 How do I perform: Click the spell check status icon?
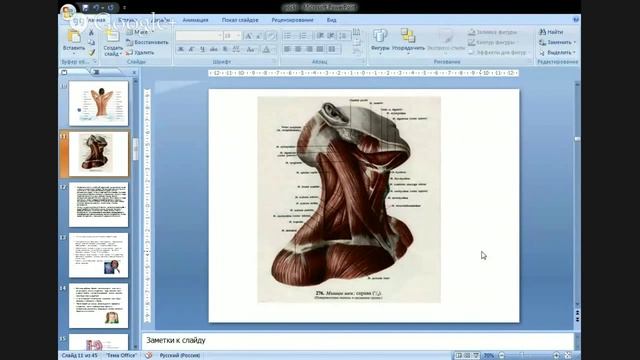tap(148, 356)
